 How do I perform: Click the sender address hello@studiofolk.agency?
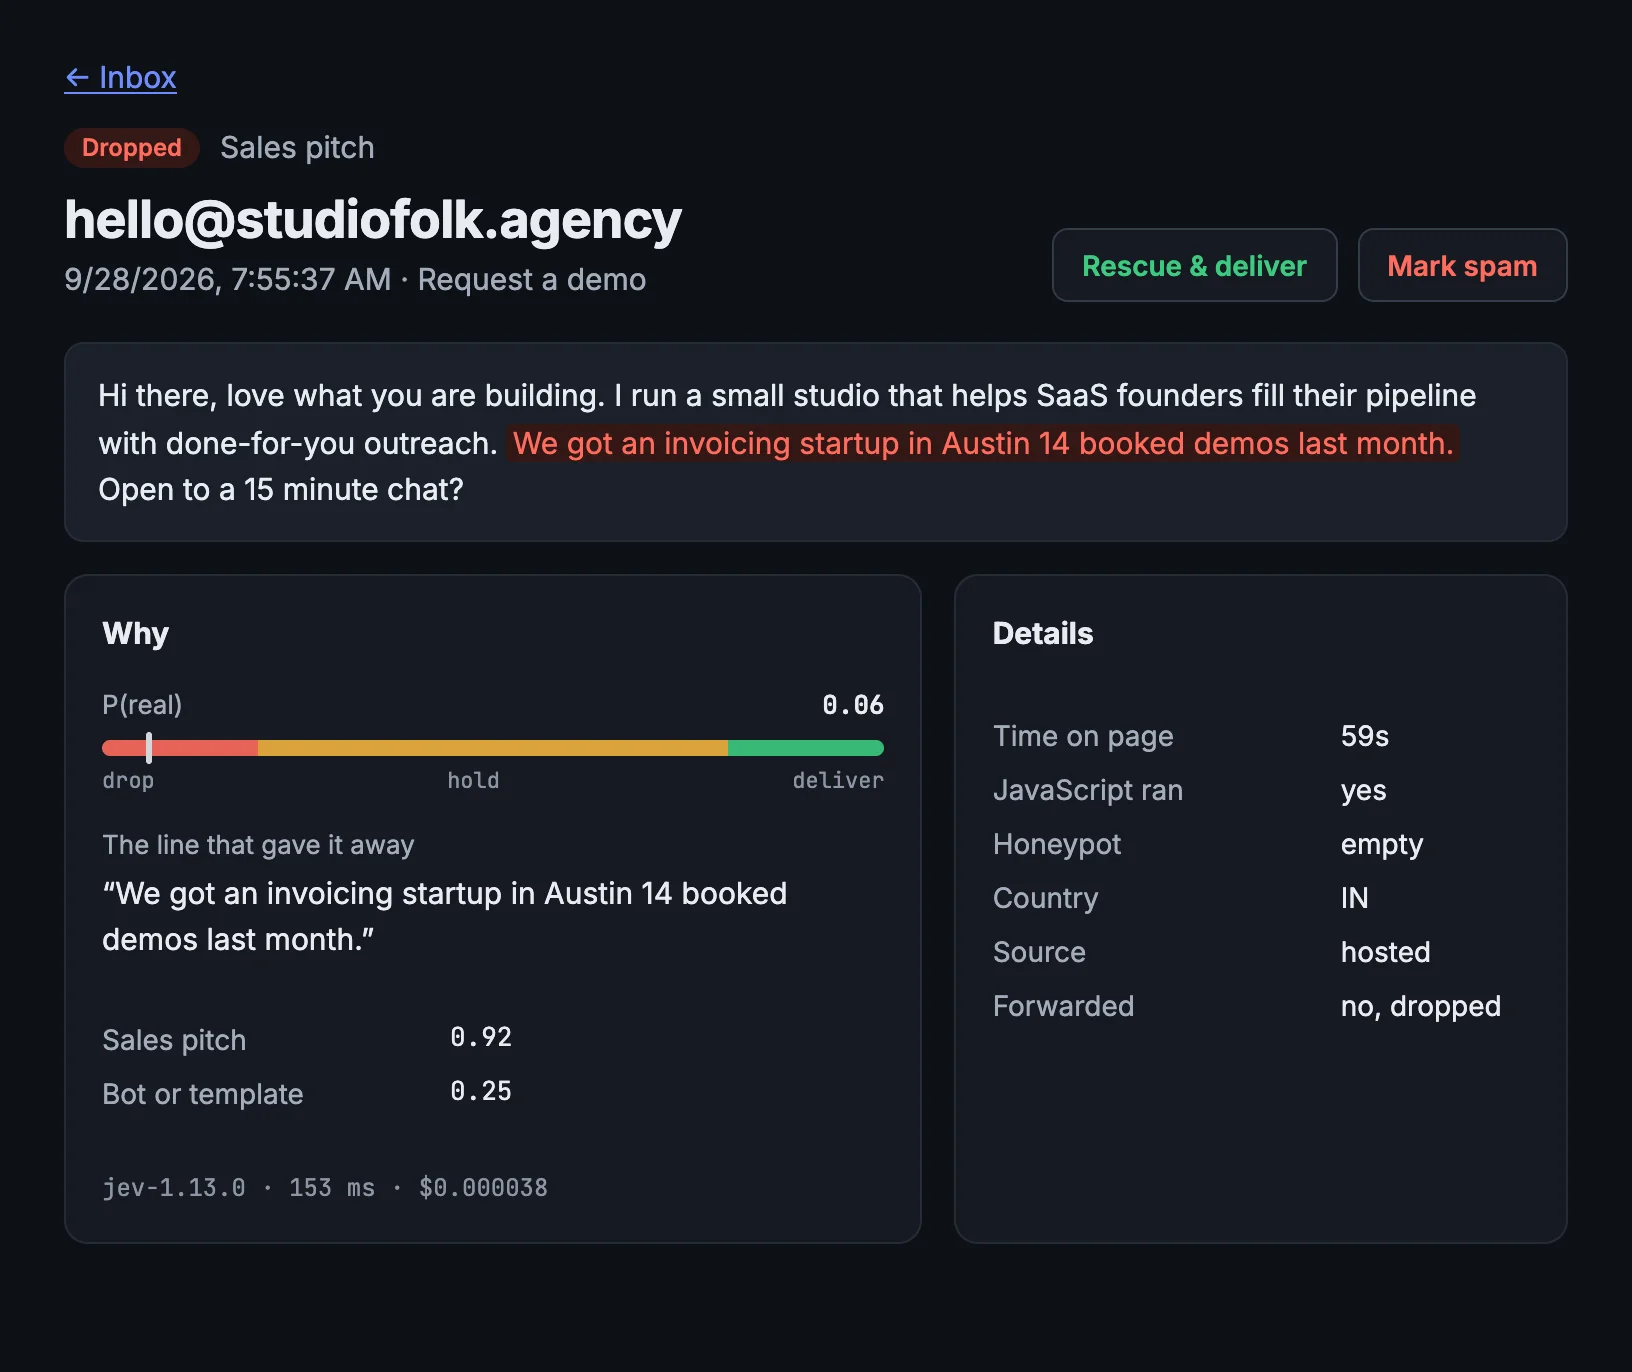point(373,220)
